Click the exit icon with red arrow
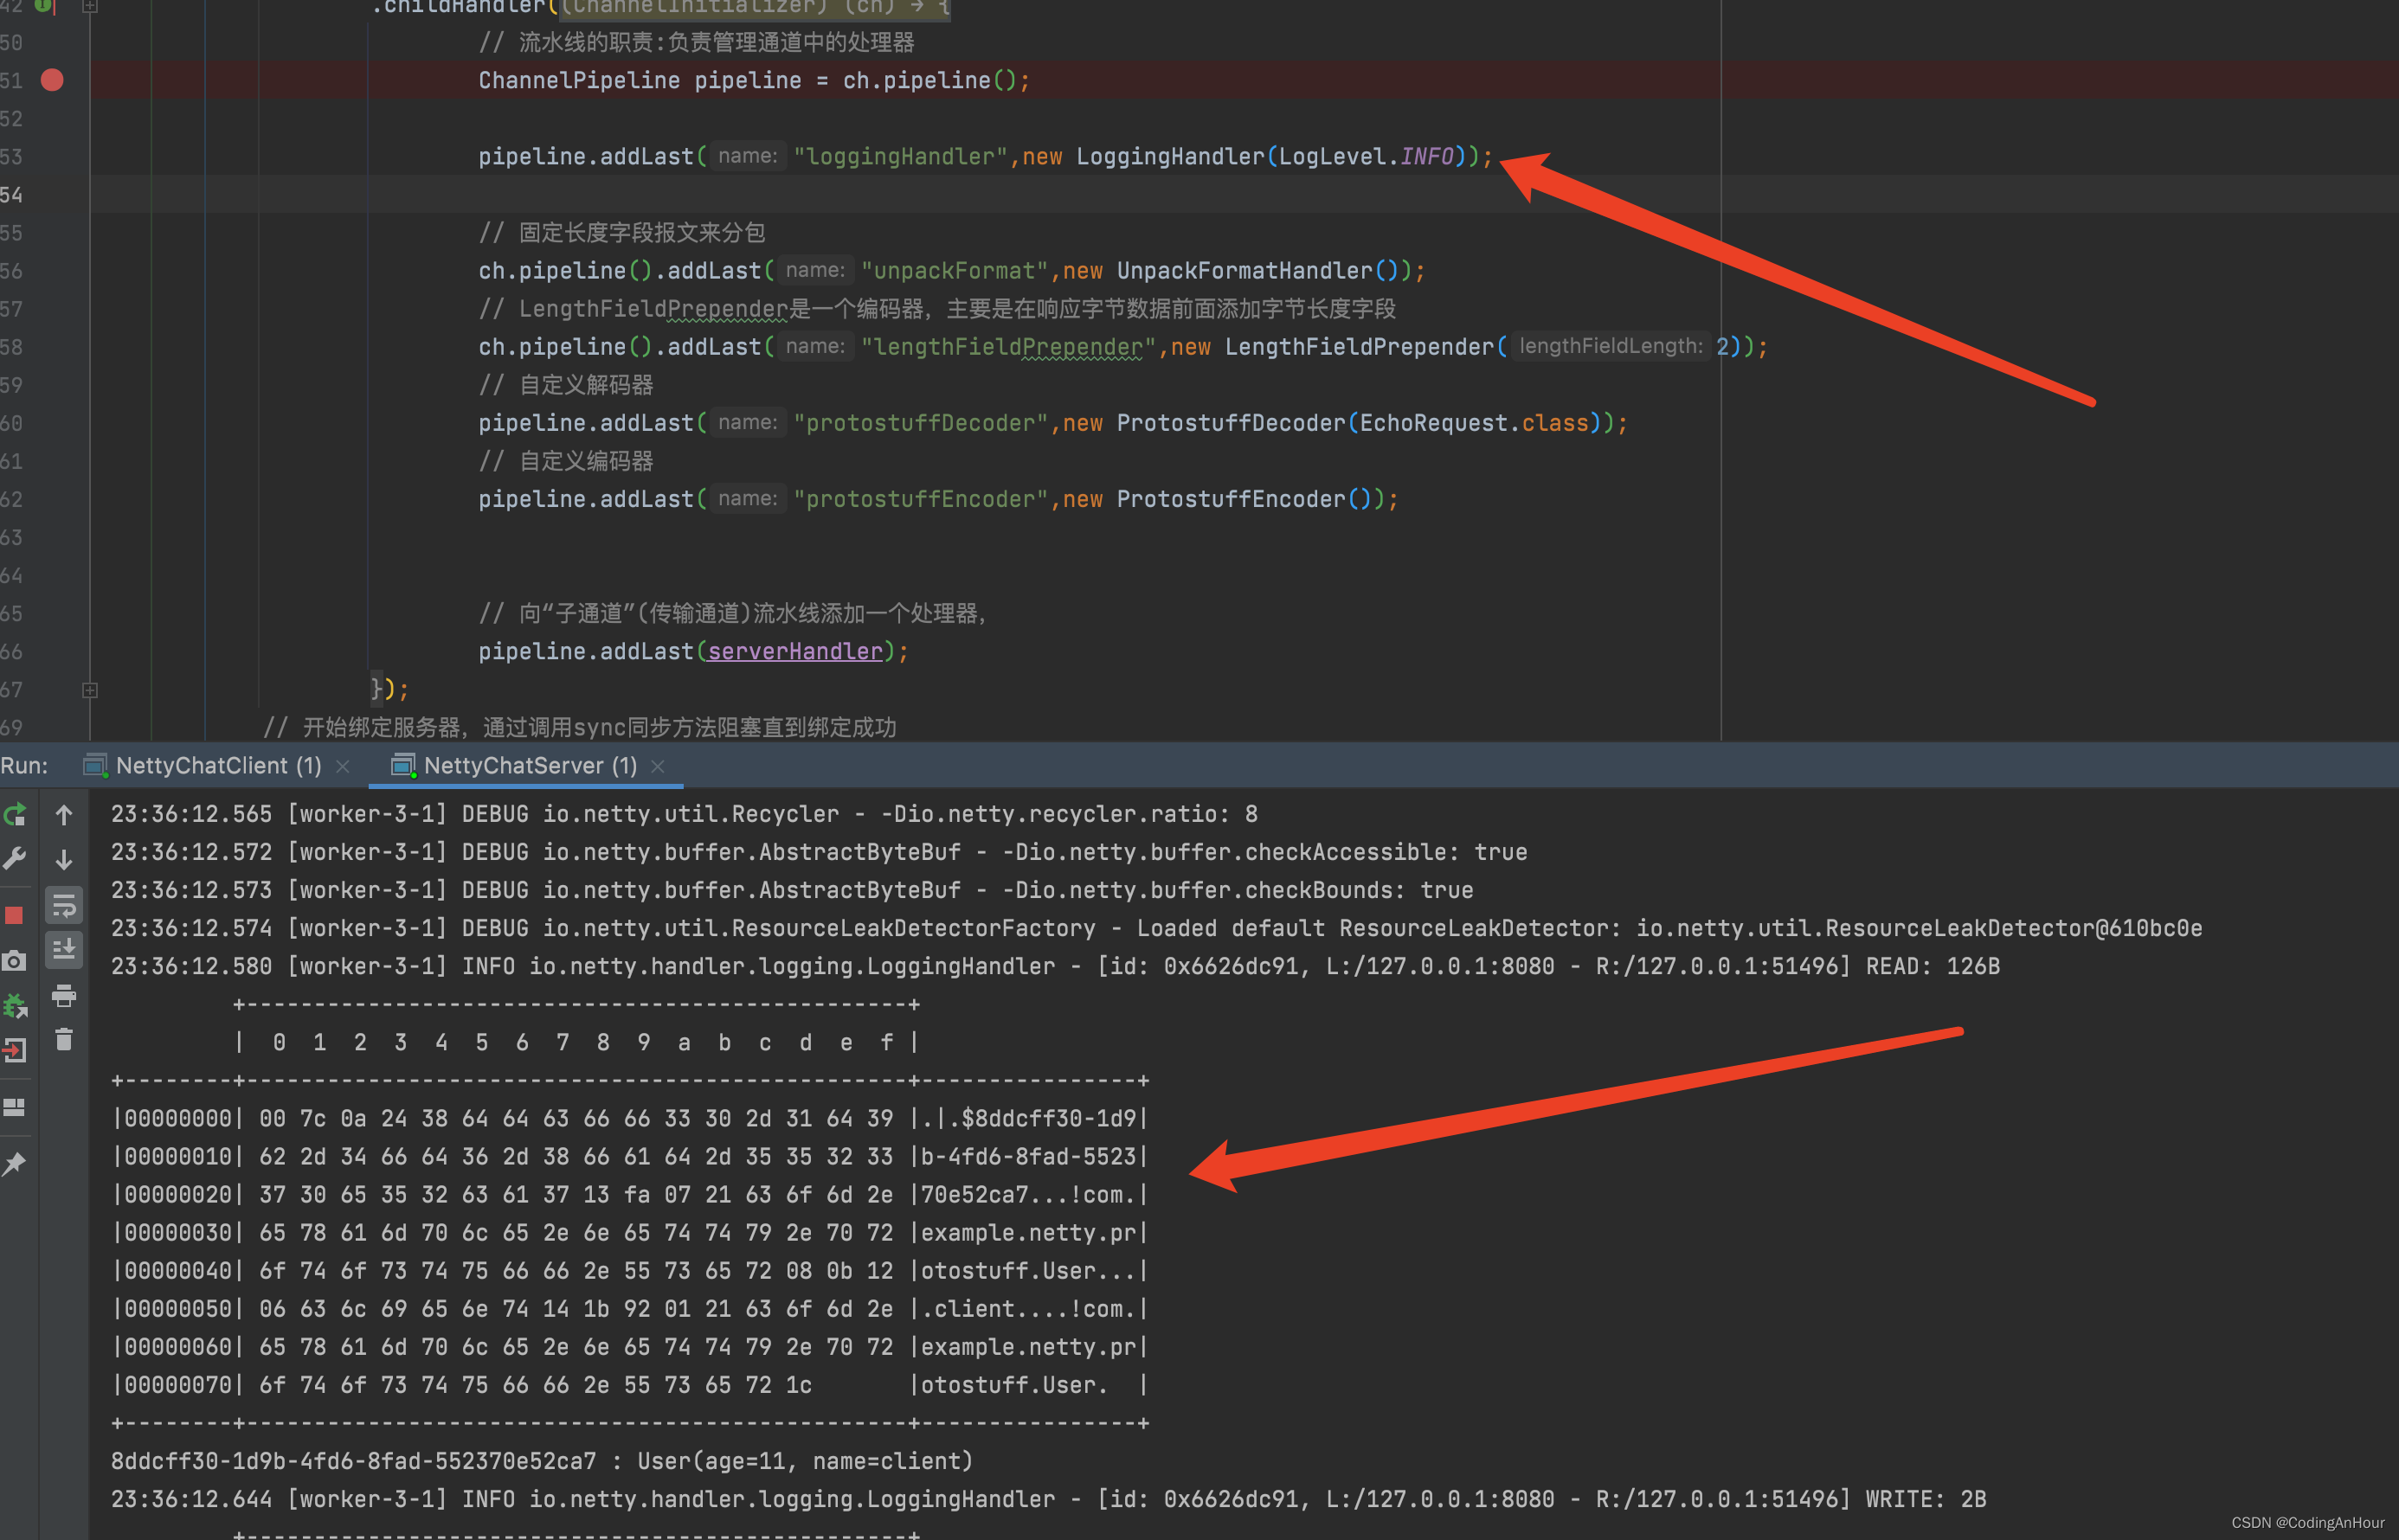Viewport: 2399px width, 1540px height. pyautogui.click(x=15, y=1050)
